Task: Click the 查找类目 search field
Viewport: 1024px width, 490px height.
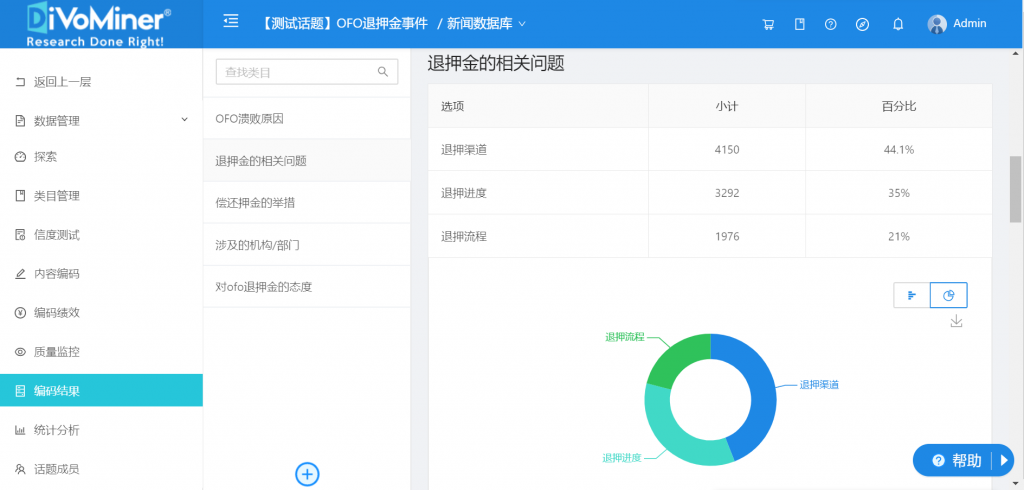Action: (x=307, y=72)
